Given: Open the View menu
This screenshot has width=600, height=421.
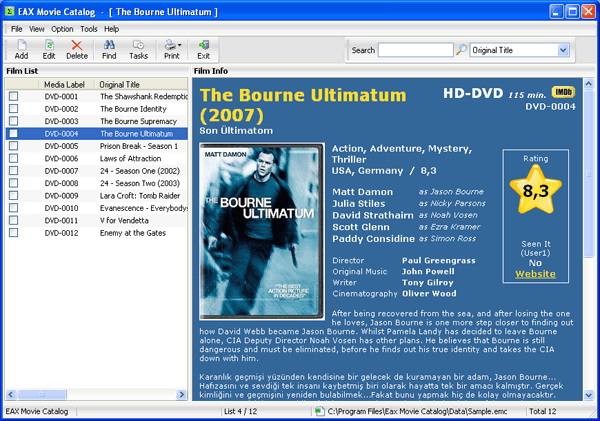Looking at the screenshot, I should click(x=37, y=29).
